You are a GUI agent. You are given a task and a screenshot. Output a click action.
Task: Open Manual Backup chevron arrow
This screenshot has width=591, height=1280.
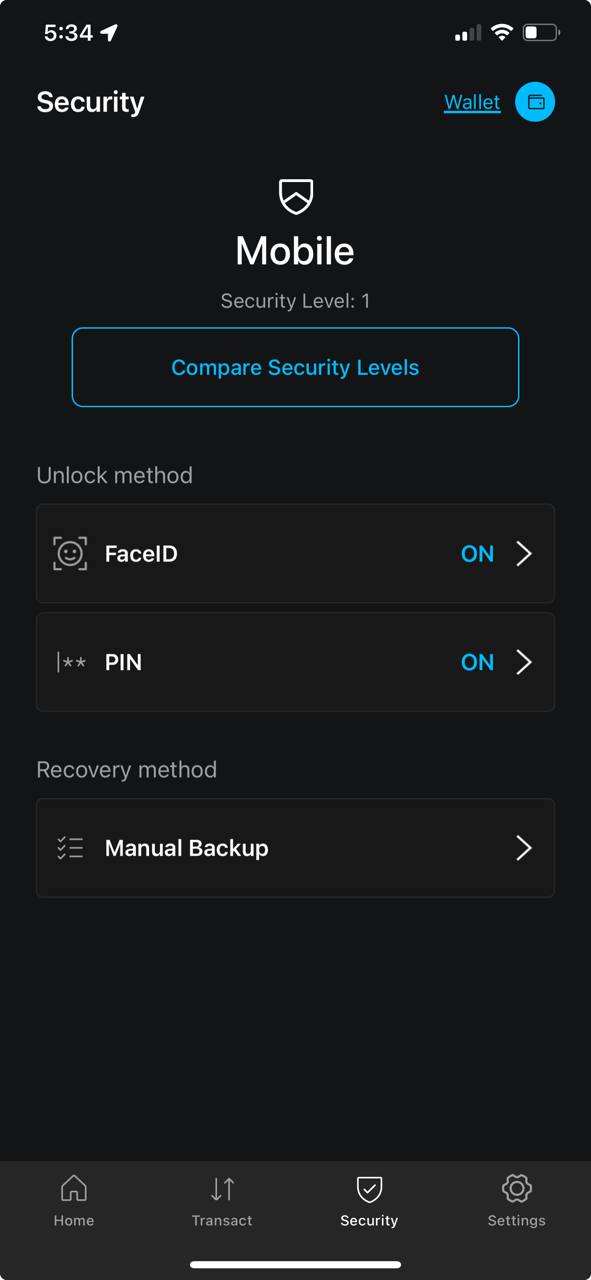coord(524,848)
